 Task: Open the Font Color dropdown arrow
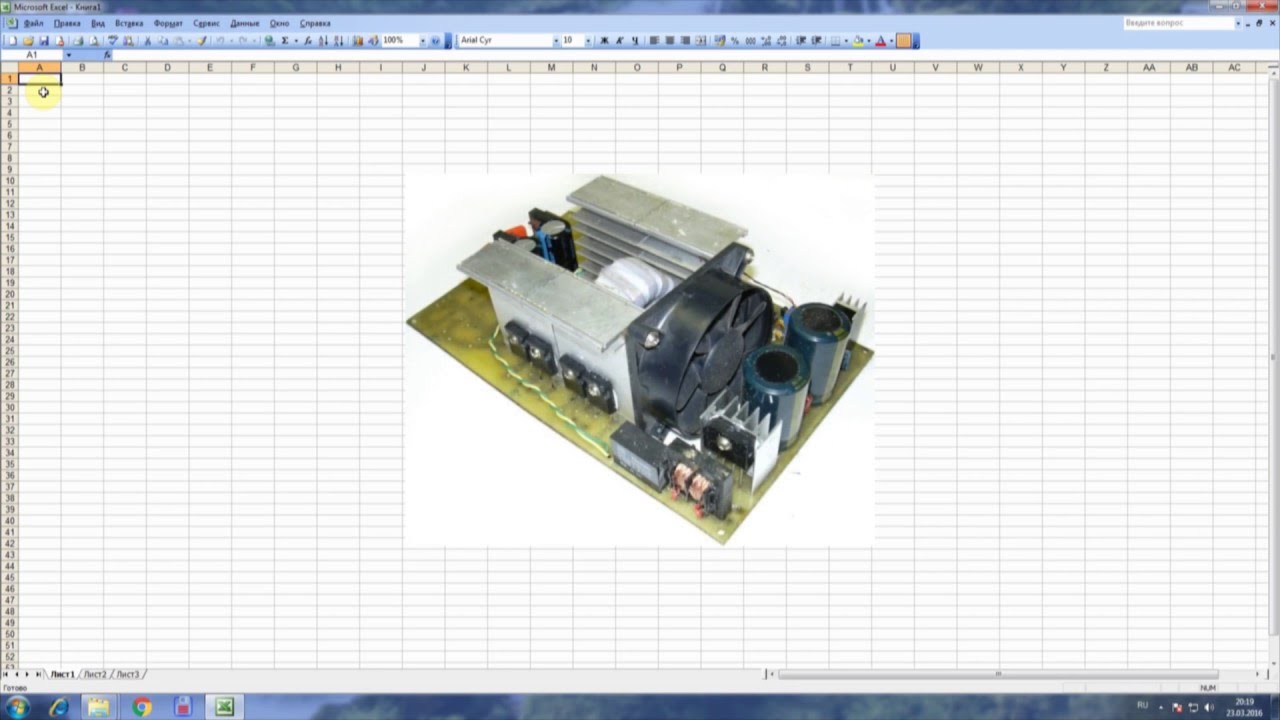890,41
